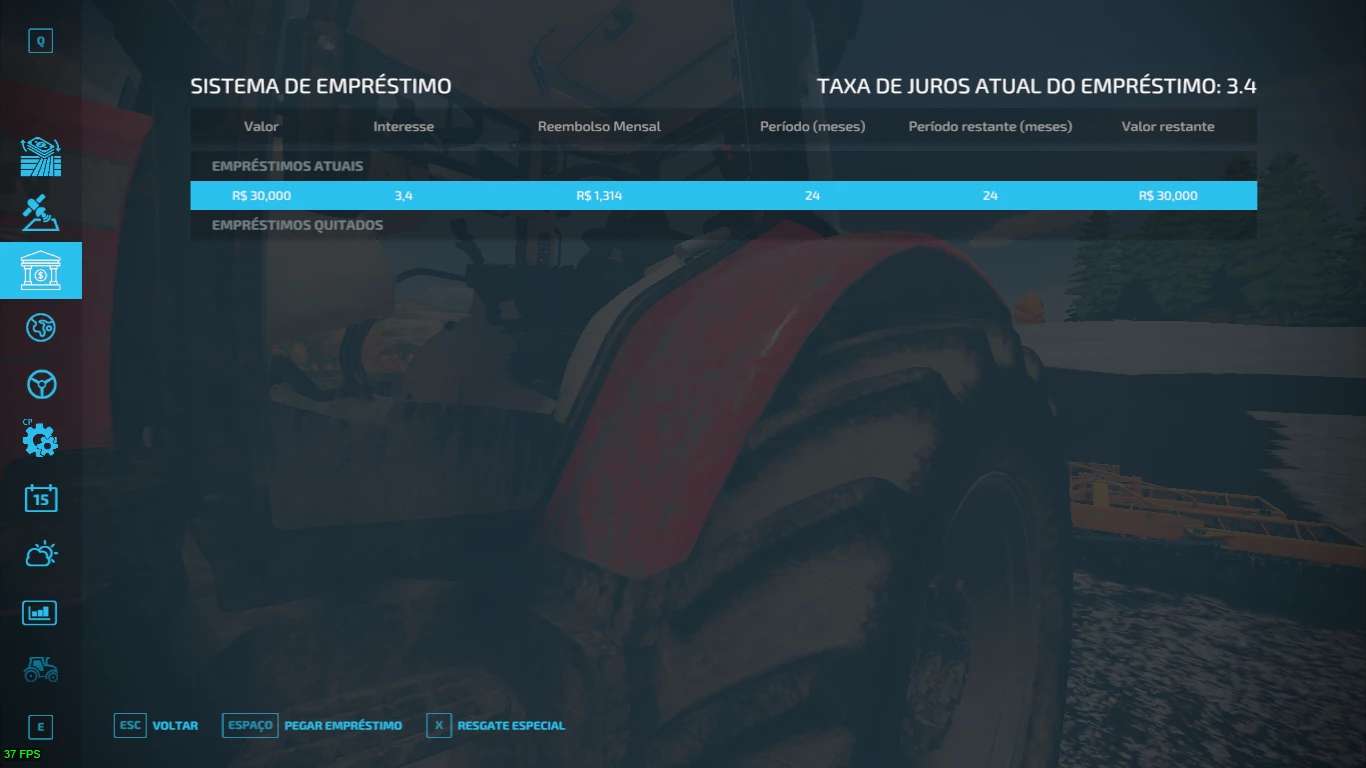Viewport: 1366px width, 768px height.
Task: Open the tractor vehicles page
Action: 40,669
